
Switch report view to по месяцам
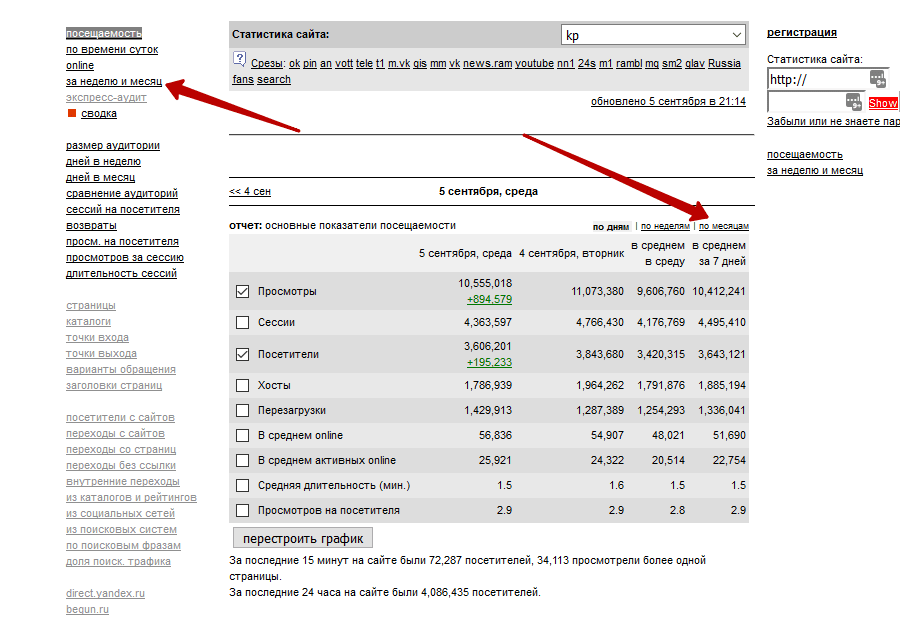(x=723, y=227)
